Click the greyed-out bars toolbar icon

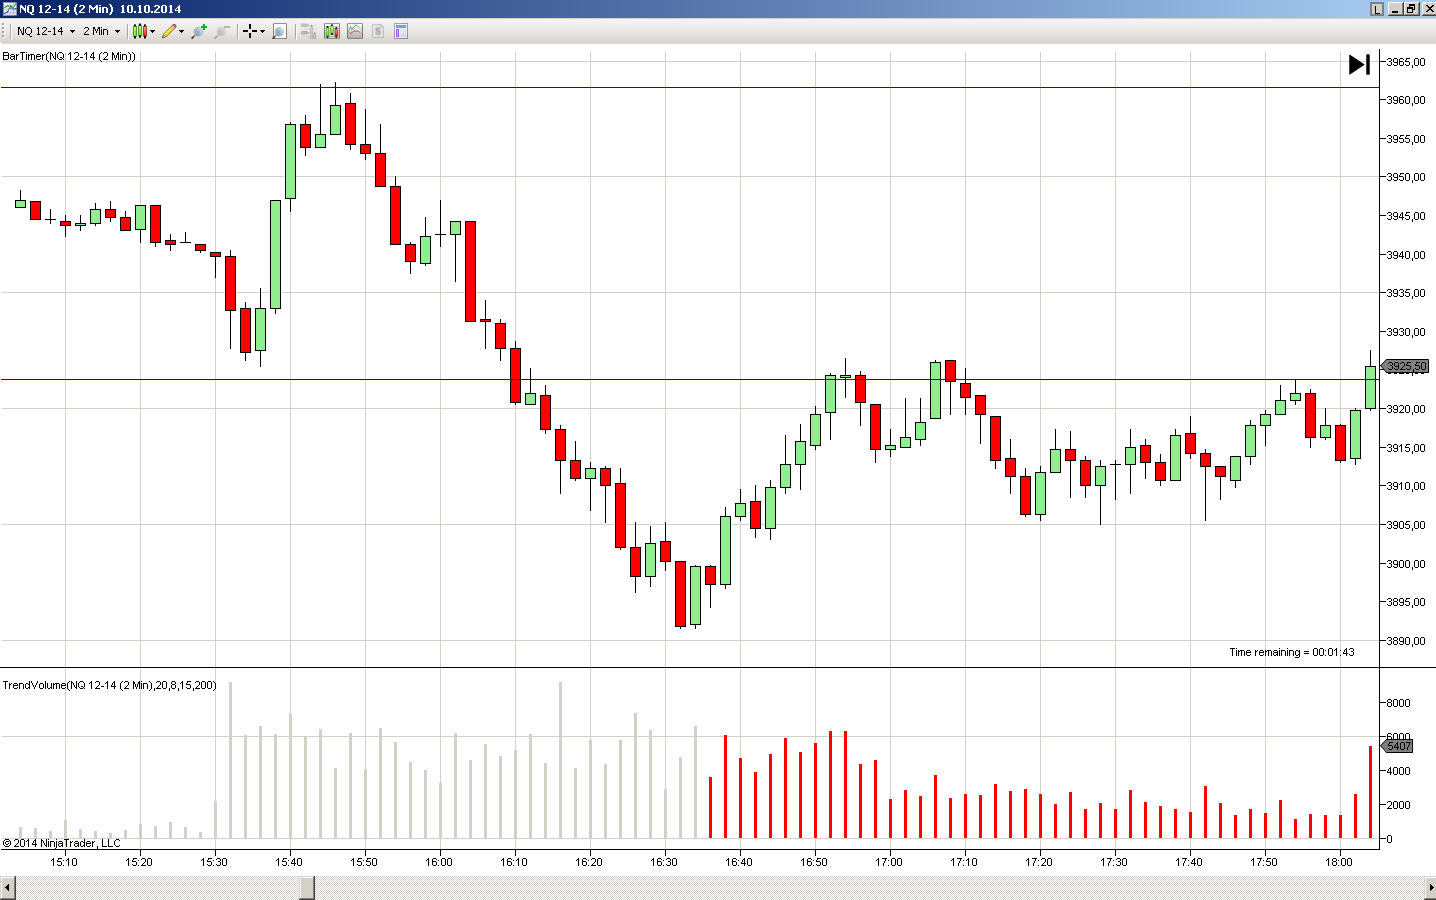point(308,31)
